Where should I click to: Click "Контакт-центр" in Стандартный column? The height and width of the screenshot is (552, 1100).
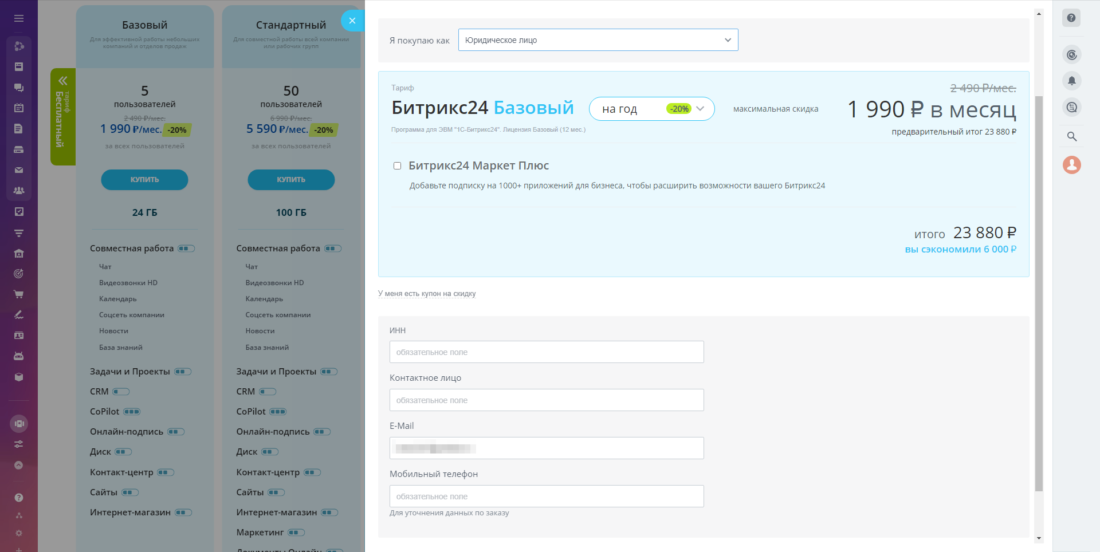(268, 473)
